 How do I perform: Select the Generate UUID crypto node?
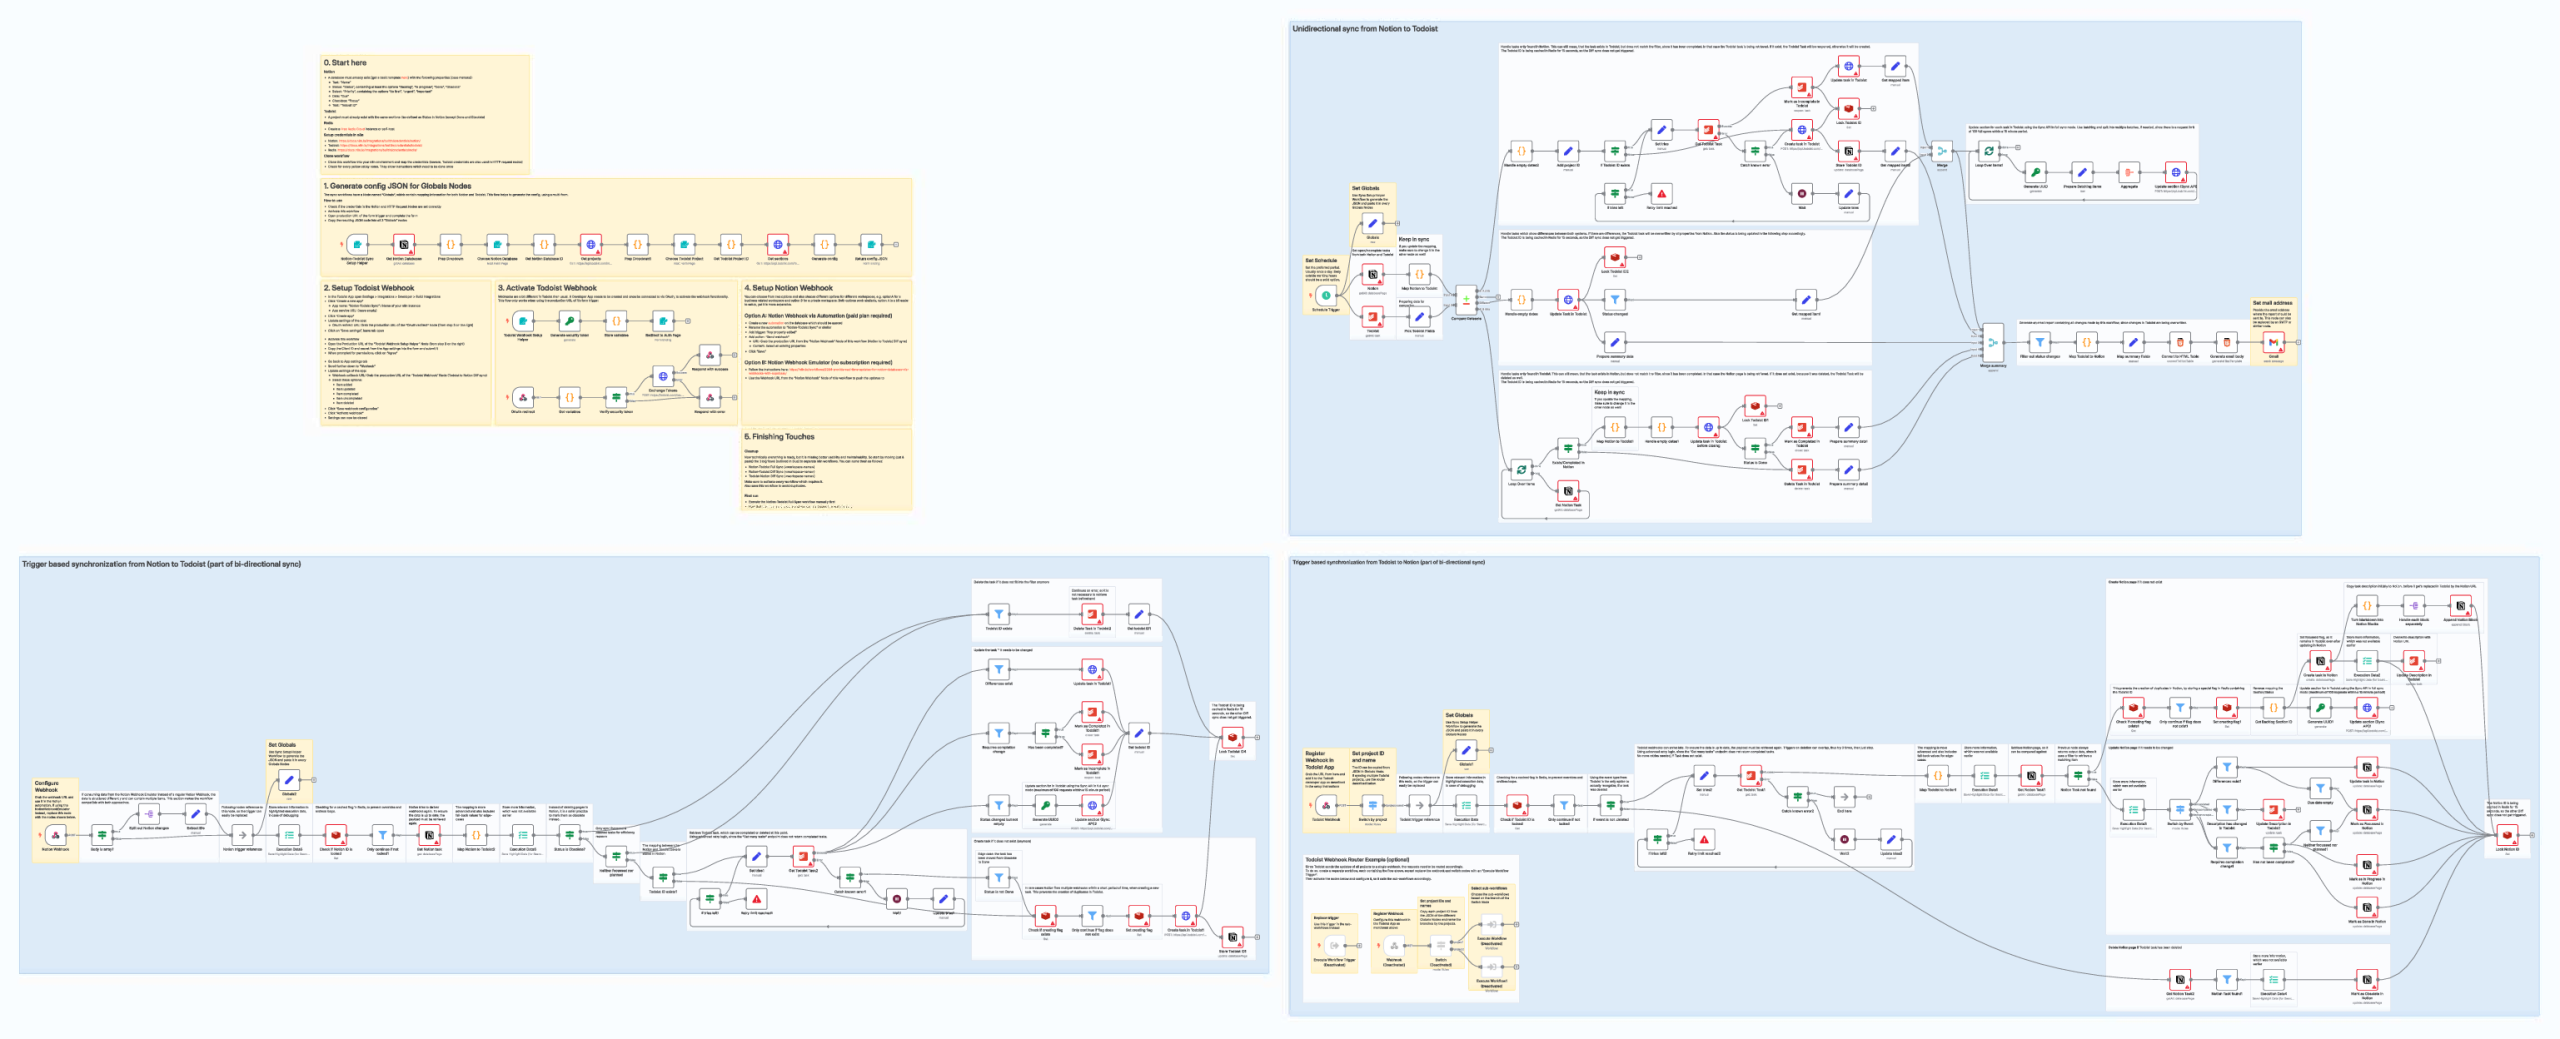coord(2035,173)
